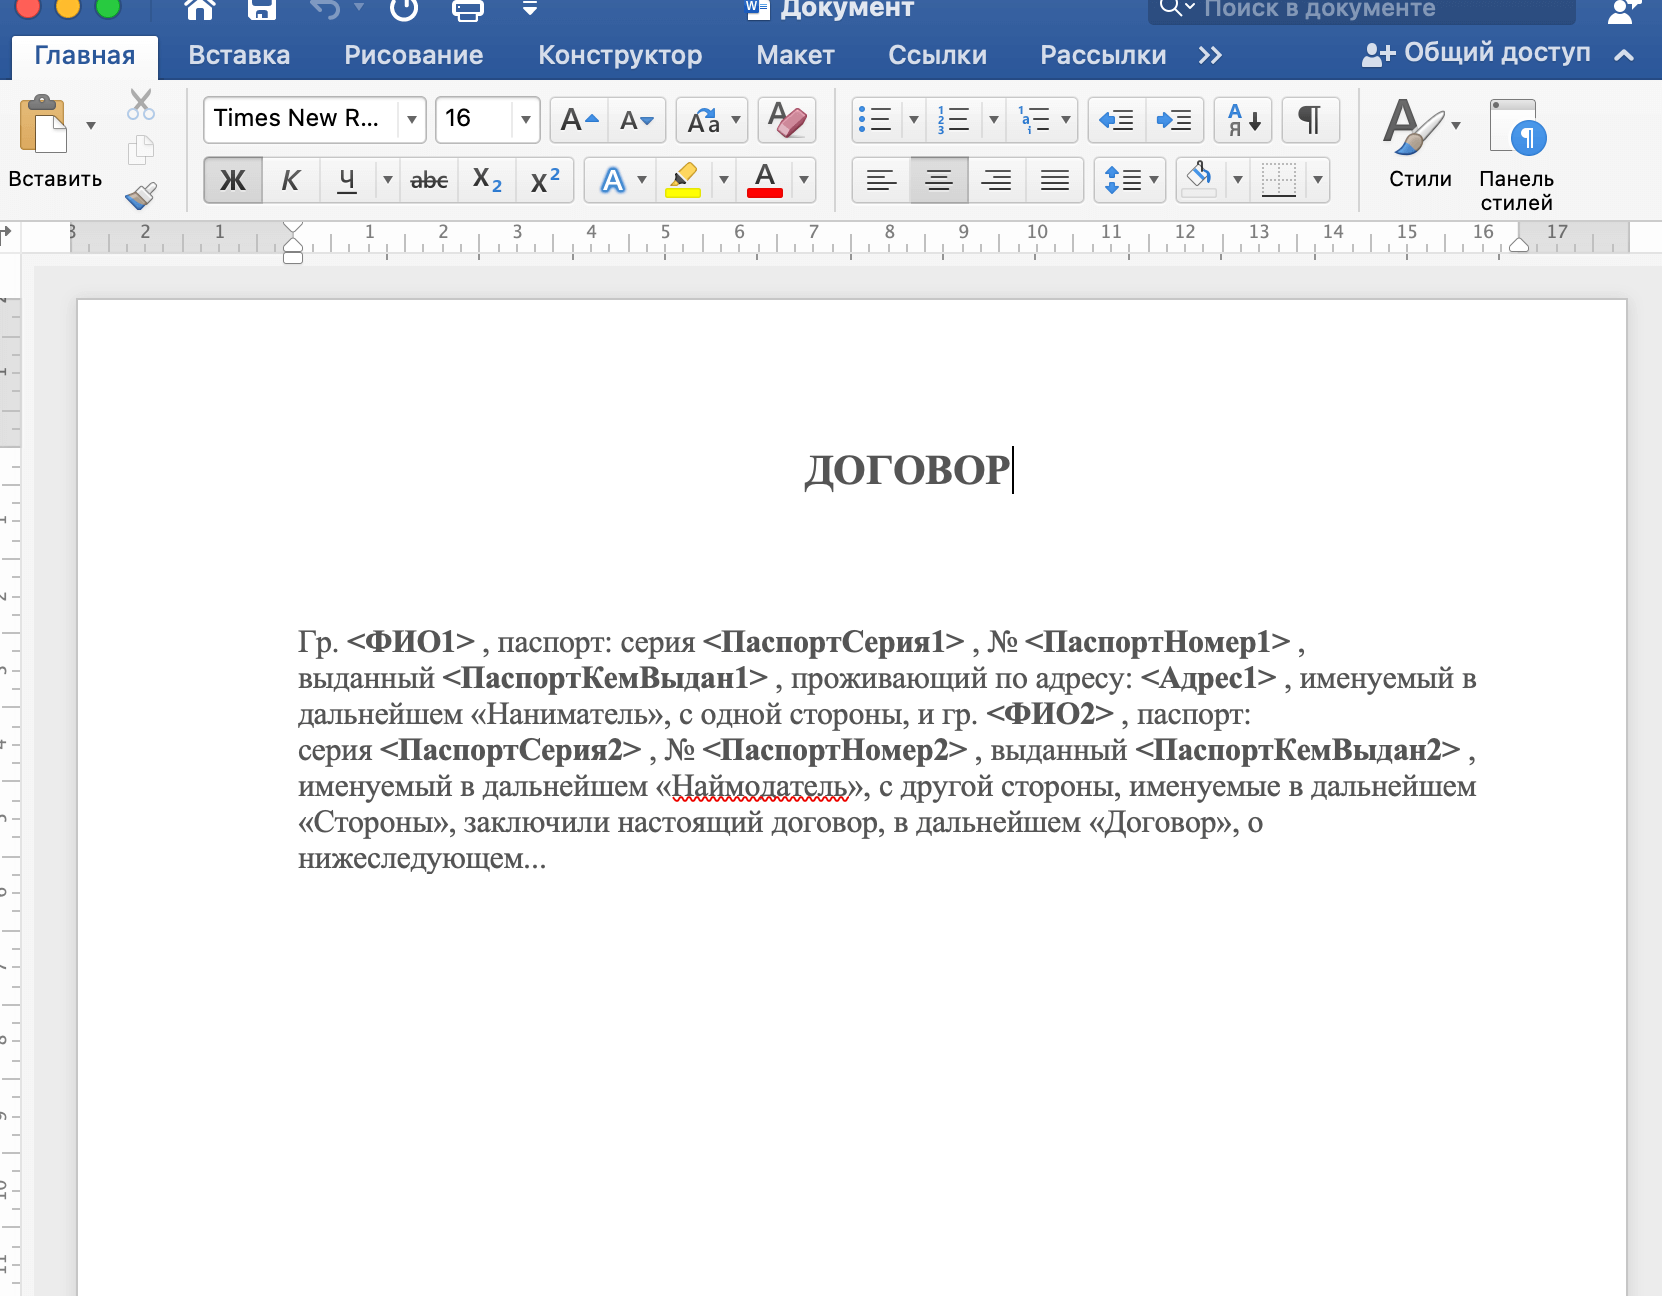Expand highlight color options arrow
Screen dimensions: 1662x1296
point(723,180)
